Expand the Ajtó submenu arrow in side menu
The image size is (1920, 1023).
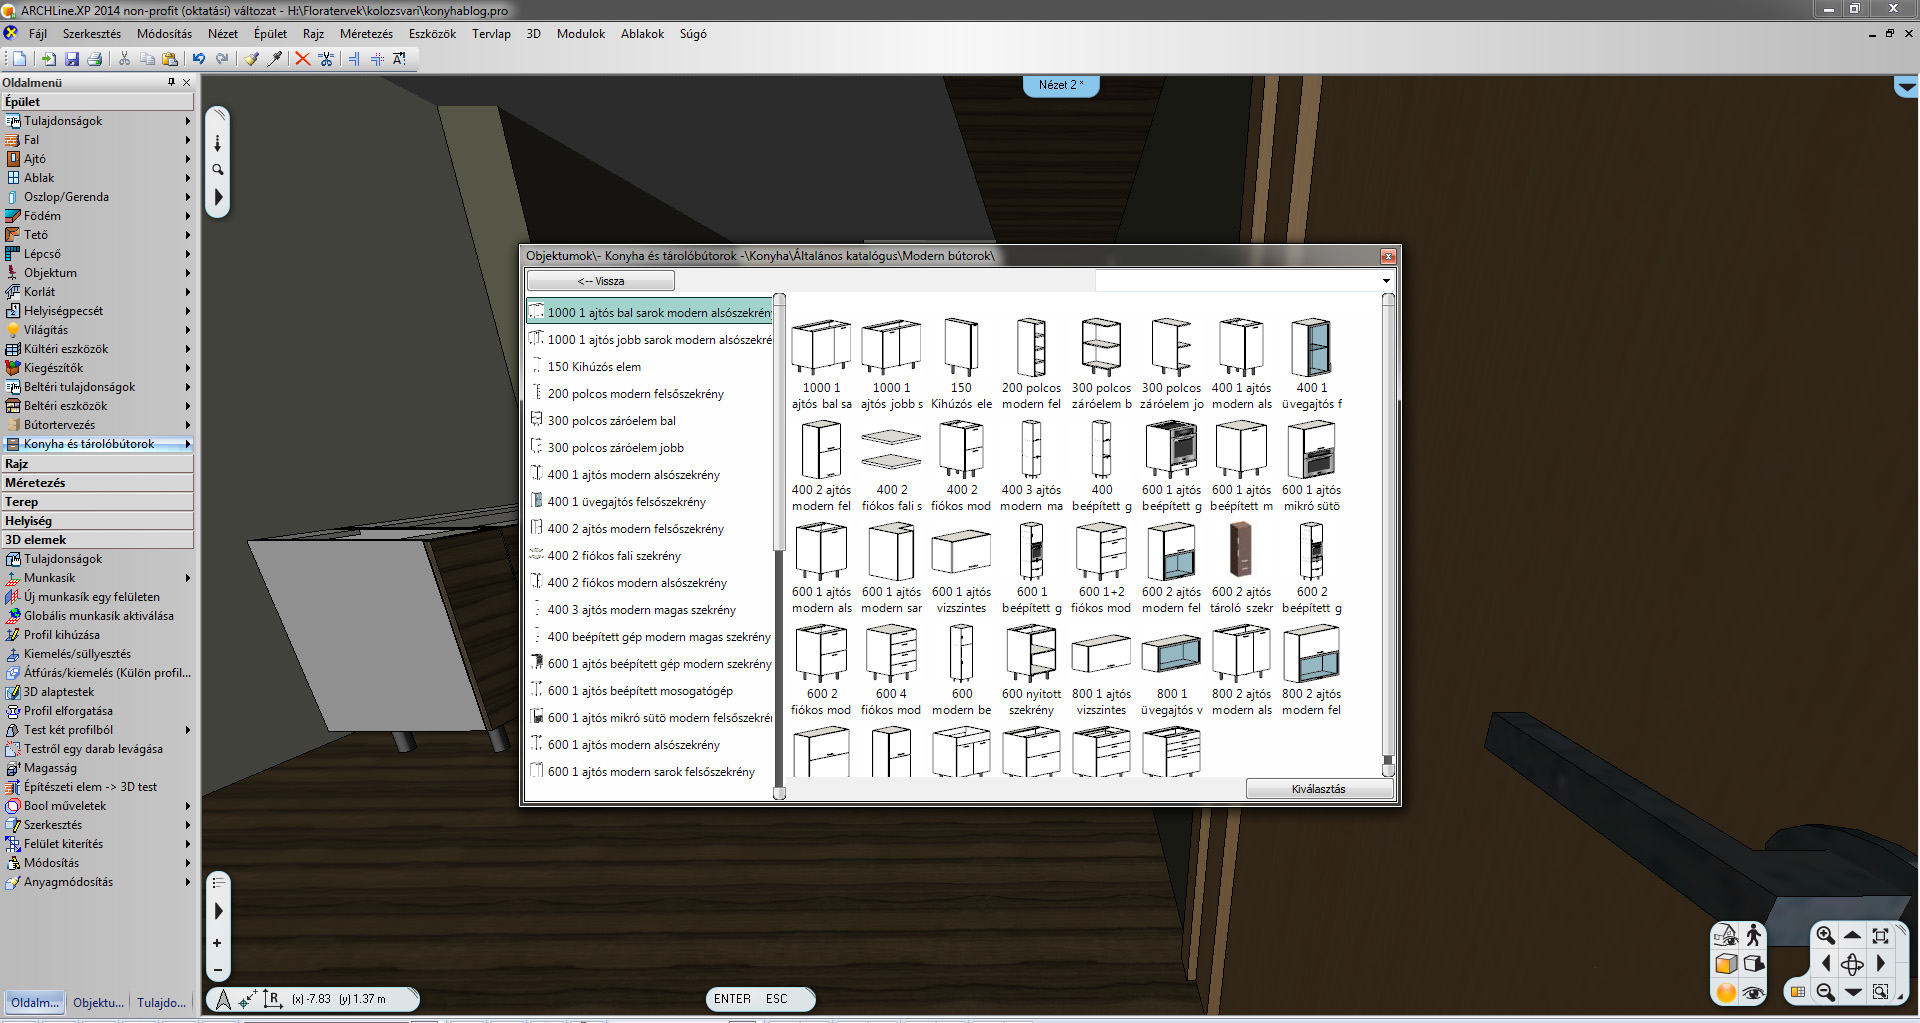pyautogui.click(x=187, y=159)
